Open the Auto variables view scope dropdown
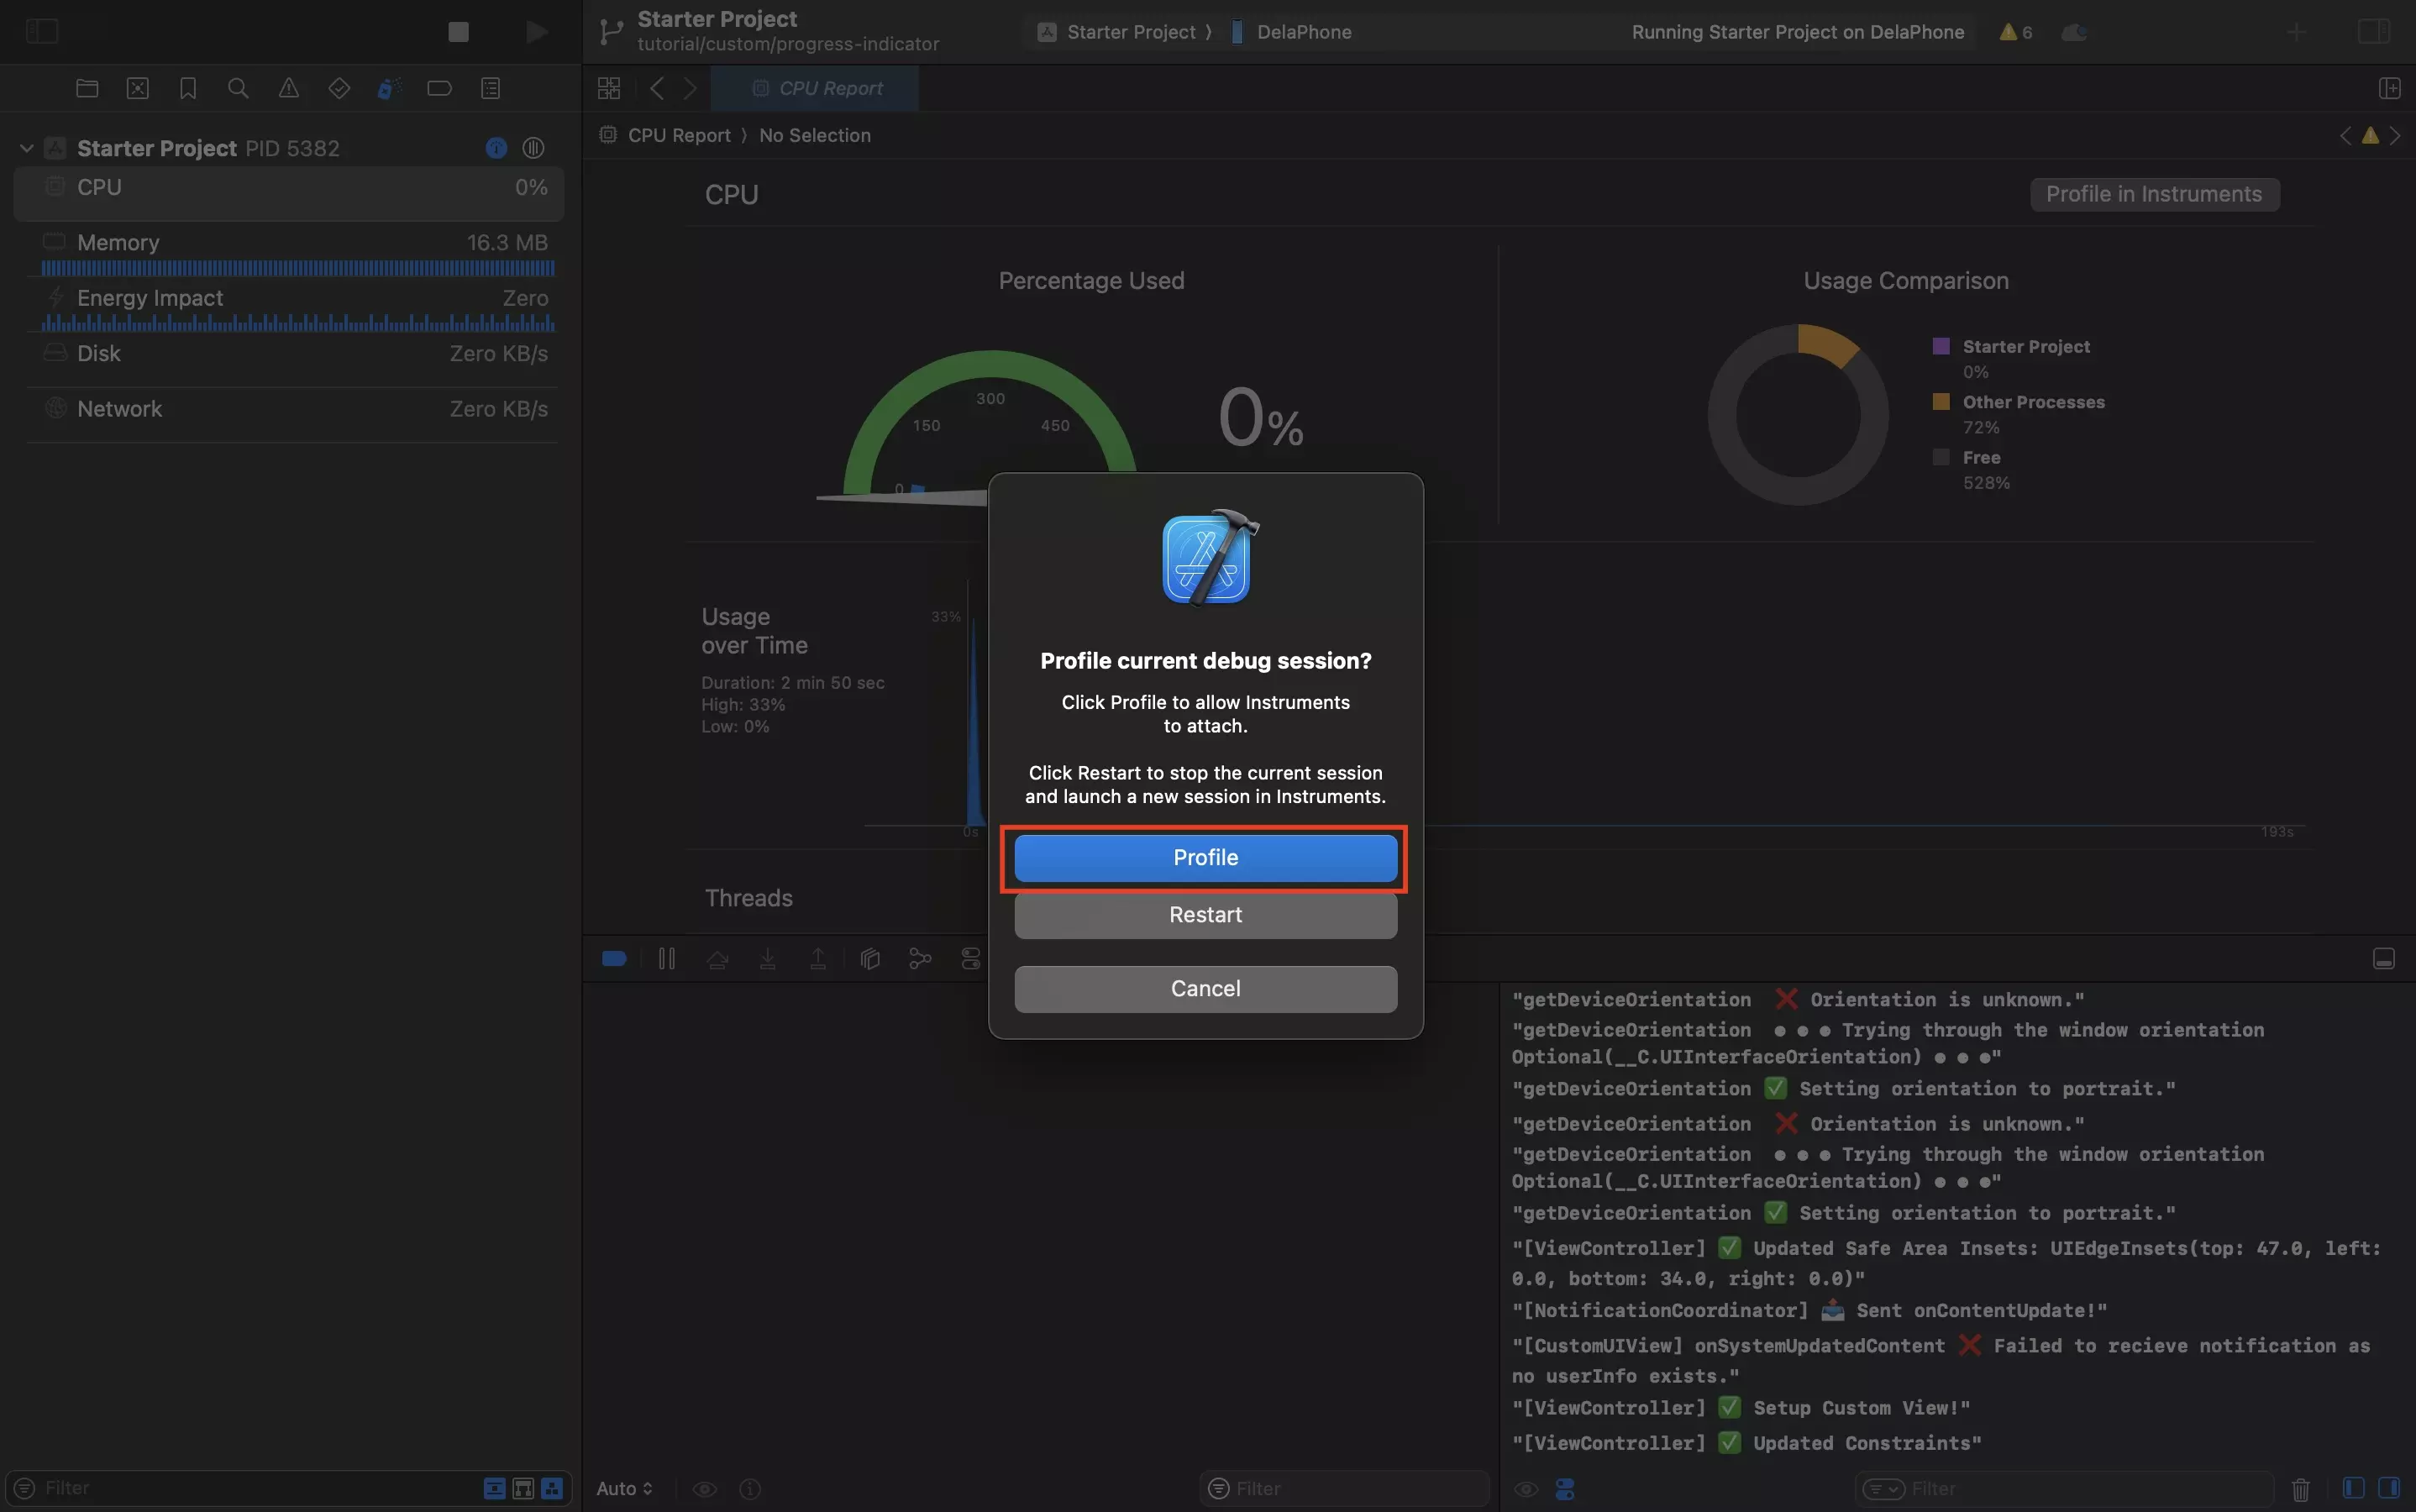2416x1512 pixels. 625,1488
